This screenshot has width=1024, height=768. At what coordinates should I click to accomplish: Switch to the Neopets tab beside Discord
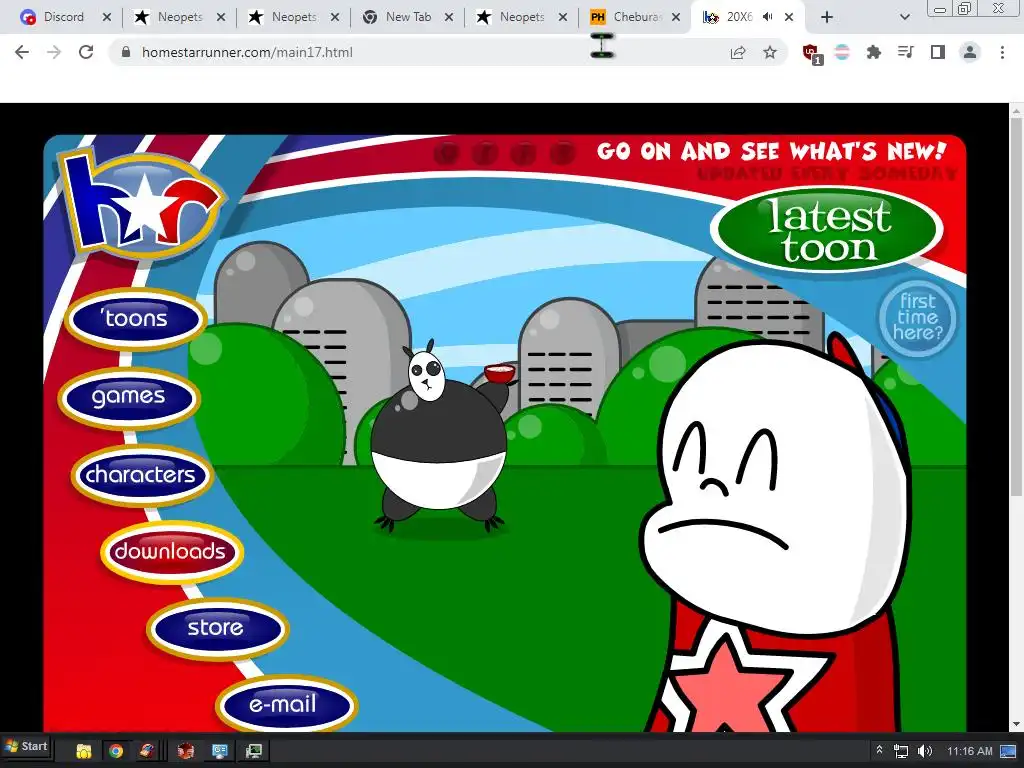[180, 17]
